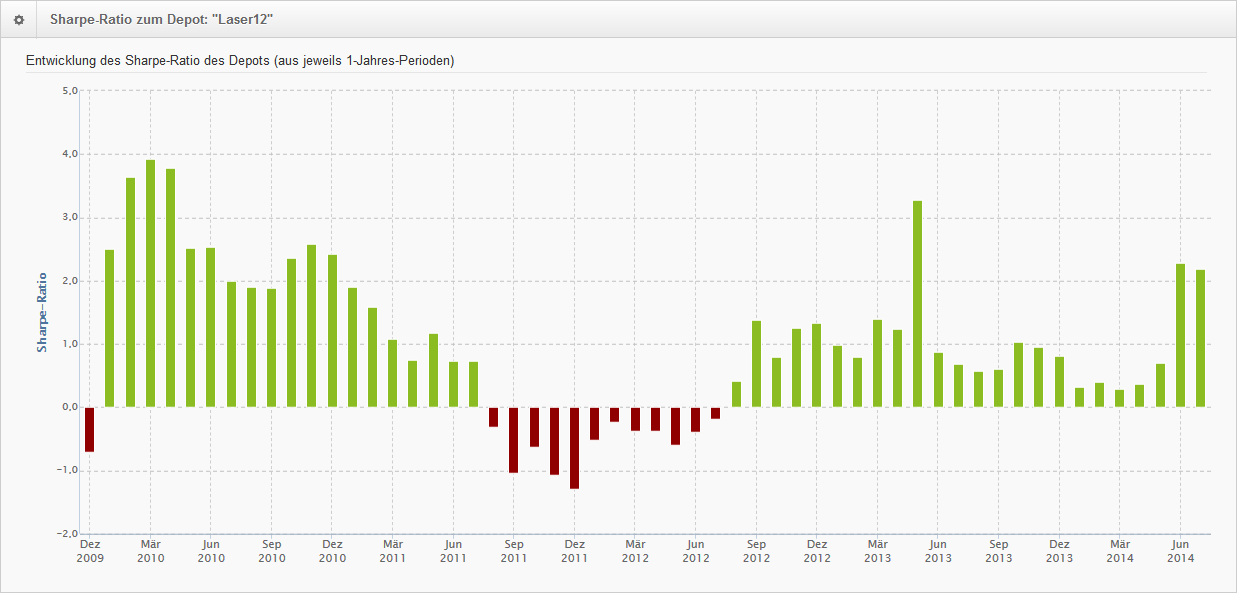Screen dimensions: 1237x593
Task: Click the Jun 2012 x-axis label
Action: tap(695, 551)
